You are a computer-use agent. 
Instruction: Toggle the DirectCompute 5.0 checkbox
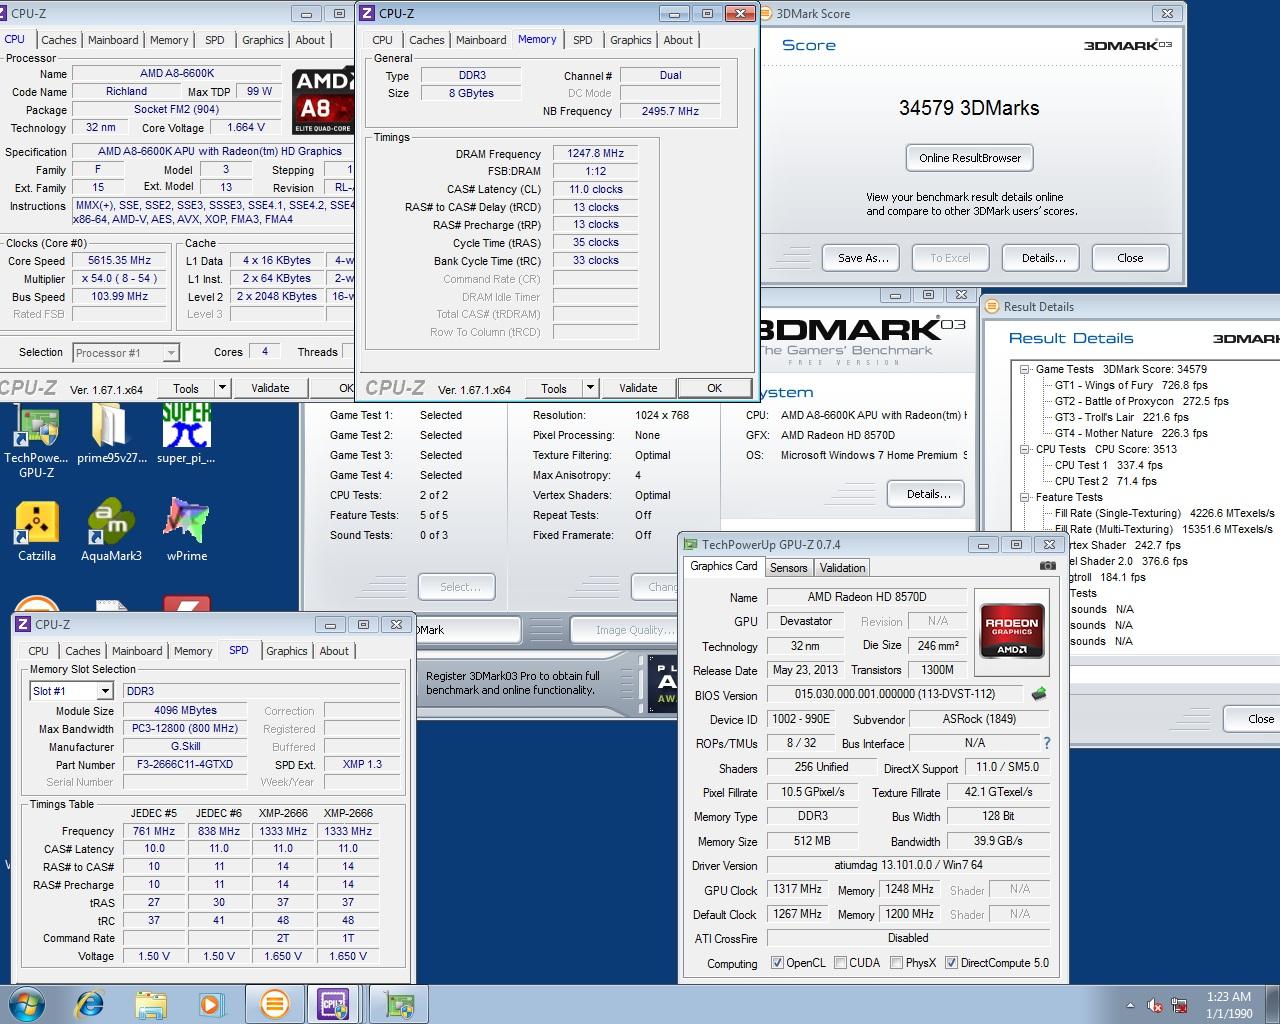click(x=951, y=963)
